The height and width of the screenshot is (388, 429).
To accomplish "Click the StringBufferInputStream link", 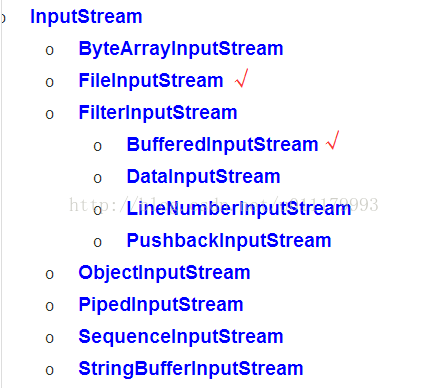I will (191, 369).
